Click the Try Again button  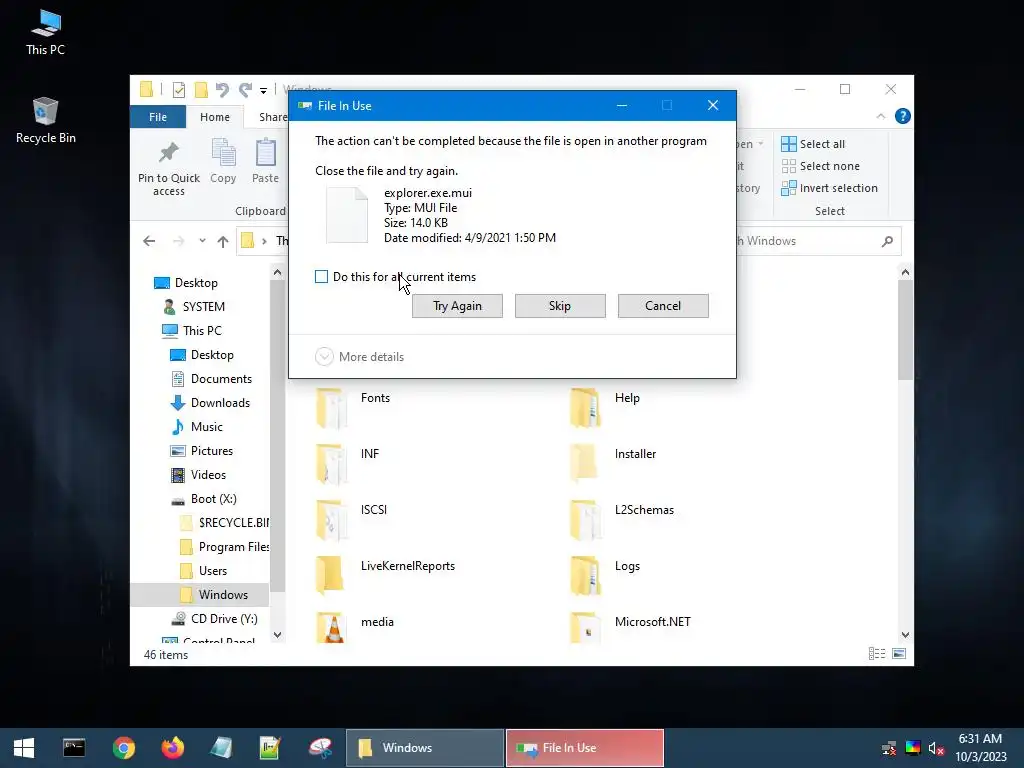pos(457,306)
